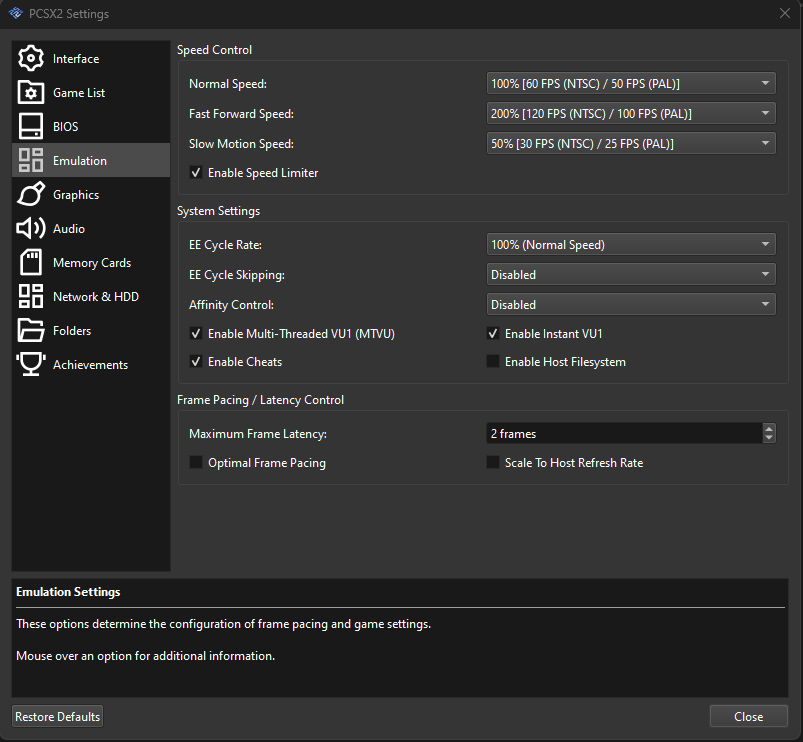
Task: Click the Close button at bottom
Action: click(748, 716)
